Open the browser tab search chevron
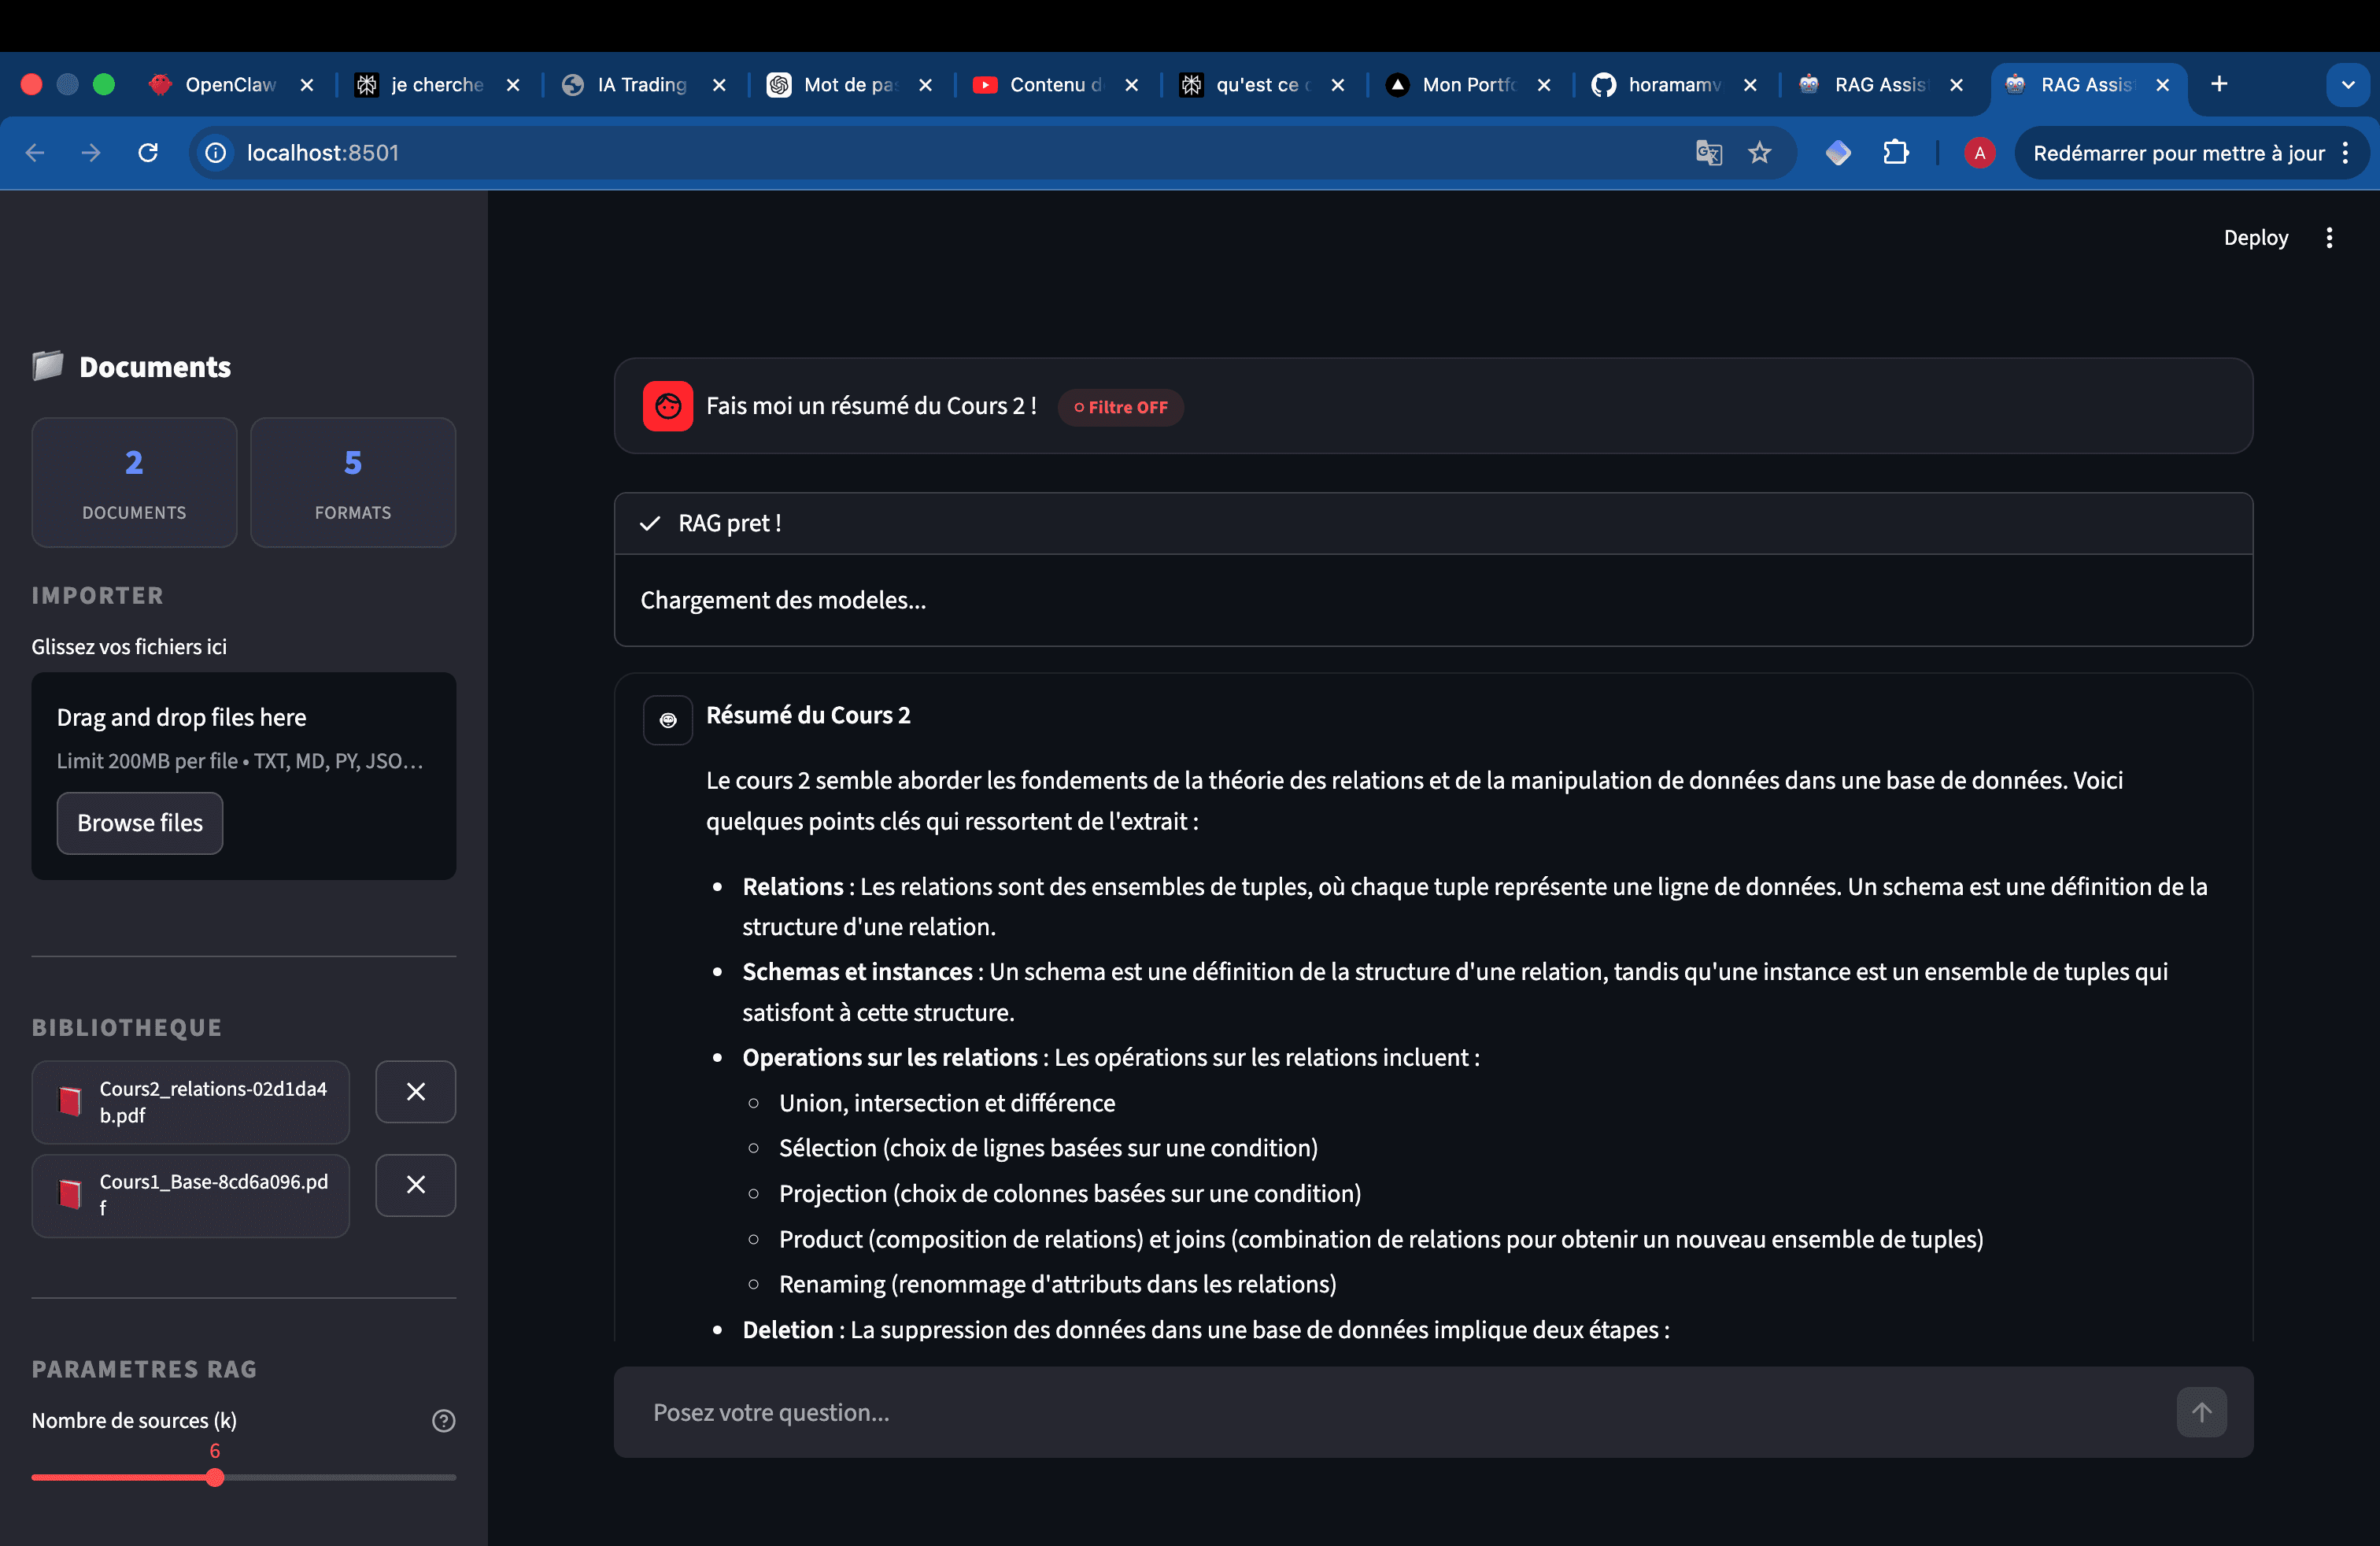The image size is (2380, 1546). tap(2348, 84)
